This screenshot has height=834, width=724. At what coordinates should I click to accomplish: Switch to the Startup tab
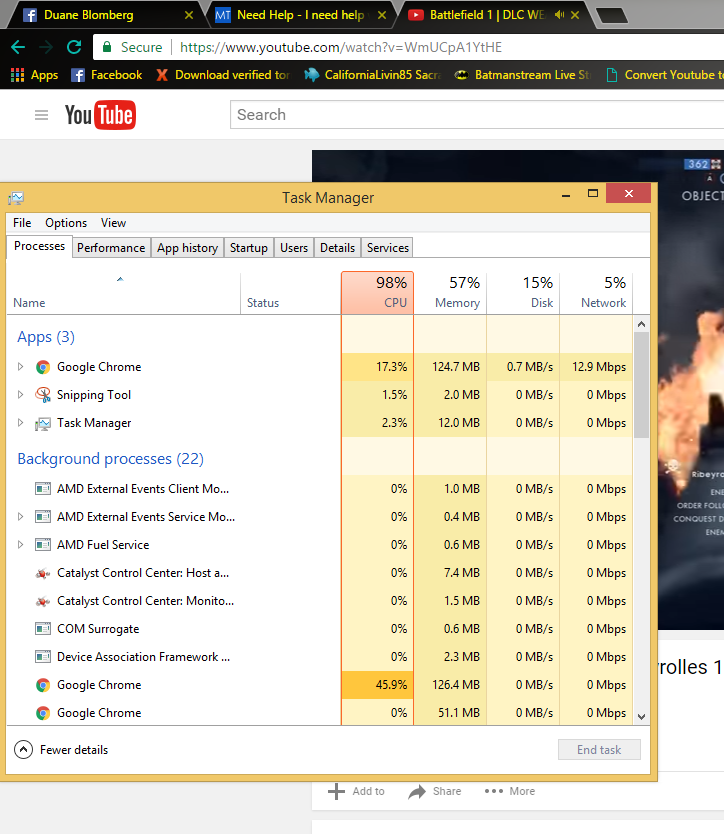[x=248, y=248]
